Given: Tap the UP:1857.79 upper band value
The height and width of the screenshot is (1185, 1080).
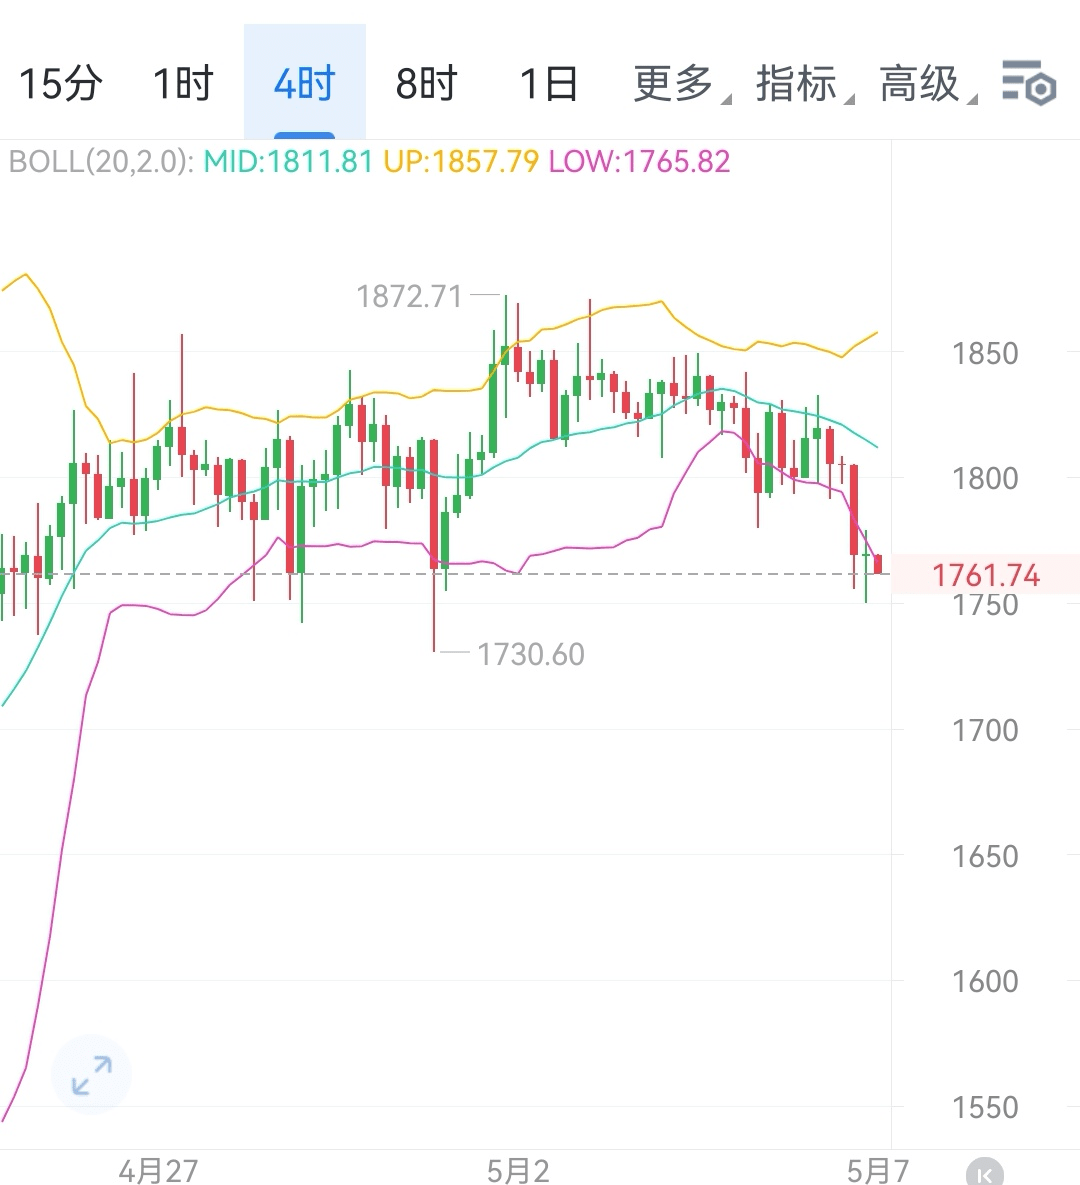Looking at the screenshot, I should (461, 162).
